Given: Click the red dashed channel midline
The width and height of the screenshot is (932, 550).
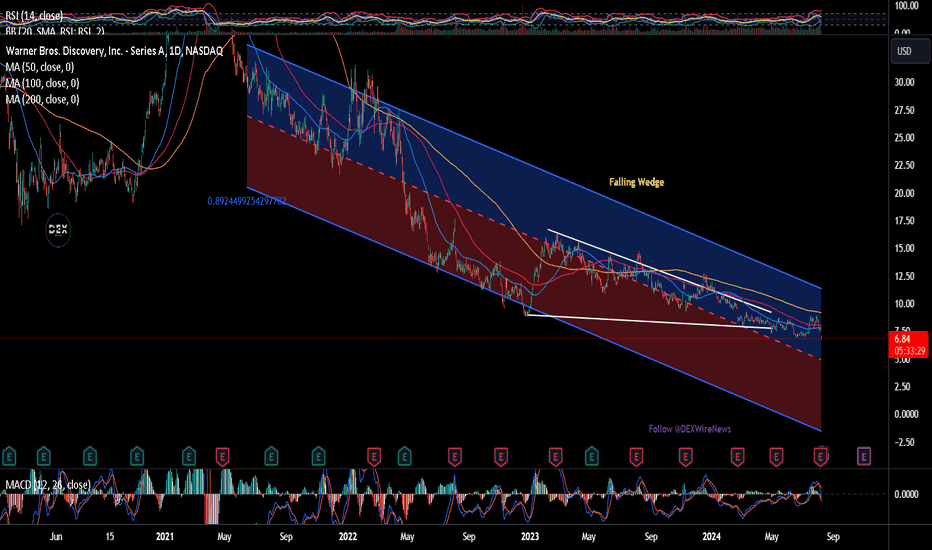Looking at the screenshot, I should point(534,238).
